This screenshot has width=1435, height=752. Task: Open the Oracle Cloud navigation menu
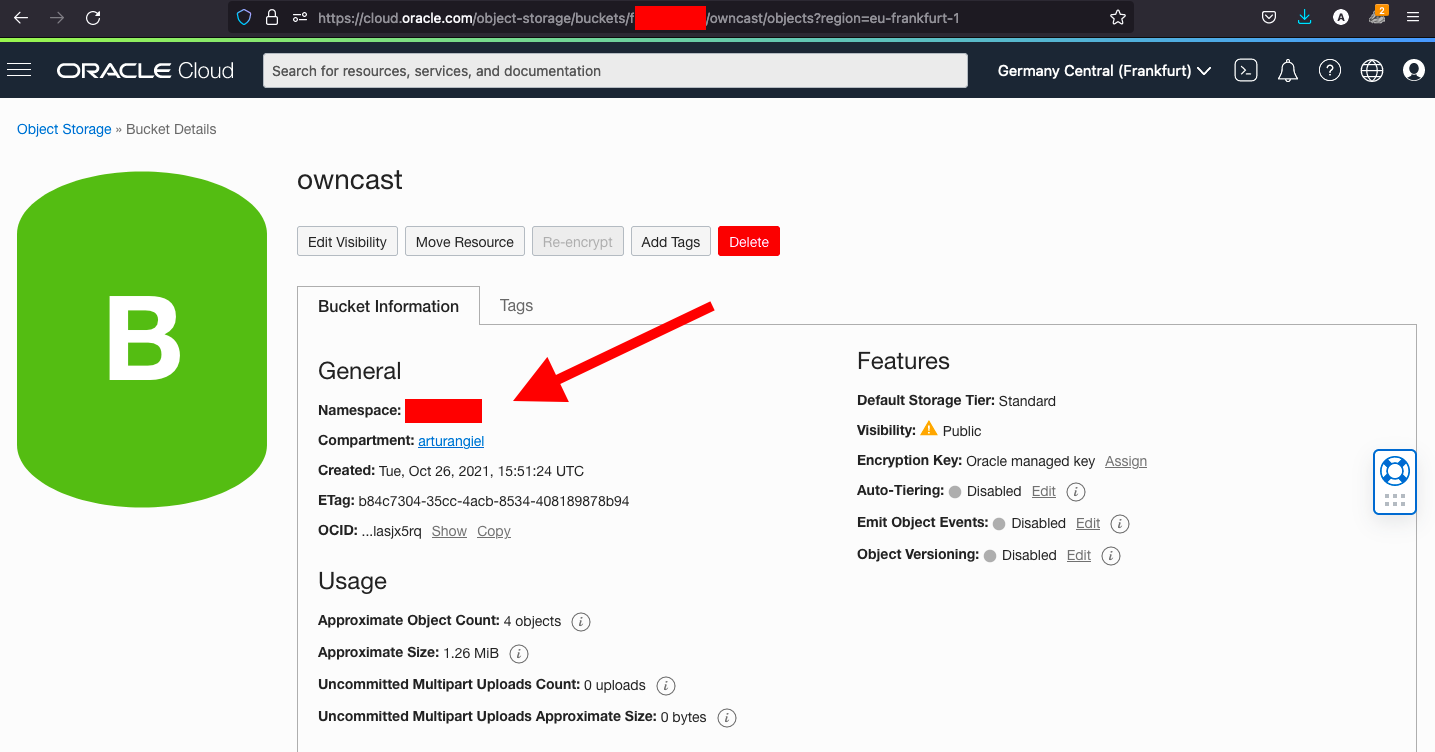pyautogui.click(x=19, y=70)
